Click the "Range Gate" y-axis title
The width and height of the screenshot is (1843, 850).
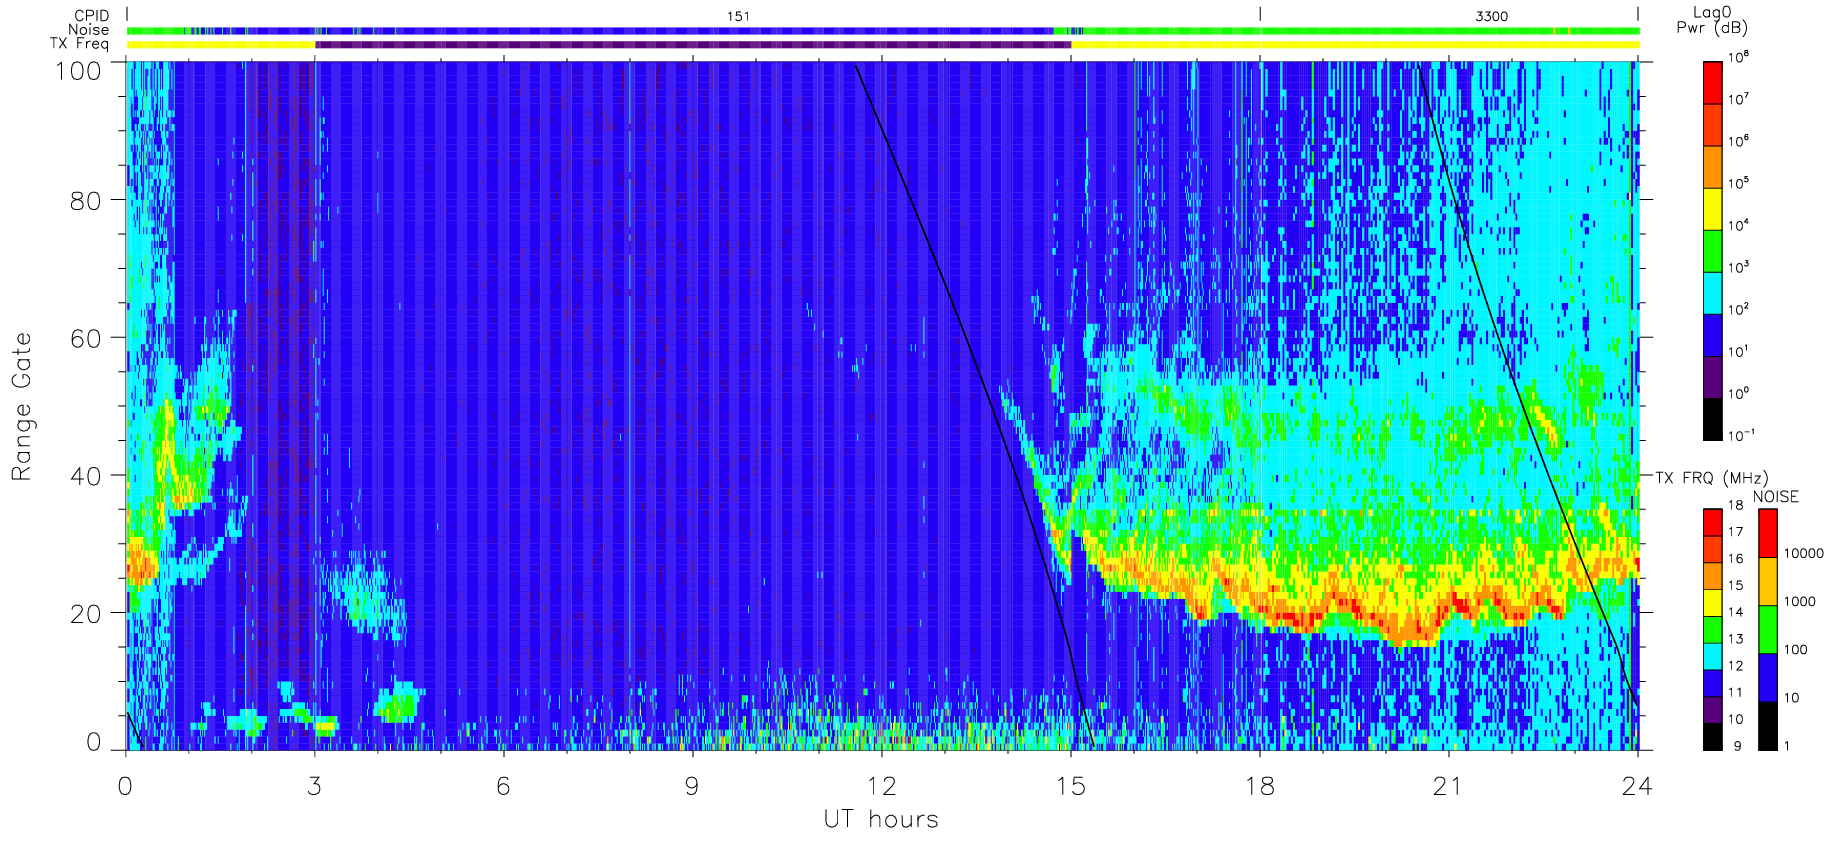tap(21, 407)
